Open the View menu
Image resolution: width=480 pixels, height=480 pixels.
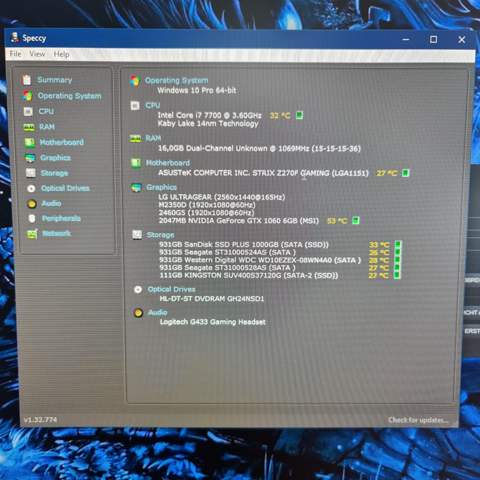(37, 54)
